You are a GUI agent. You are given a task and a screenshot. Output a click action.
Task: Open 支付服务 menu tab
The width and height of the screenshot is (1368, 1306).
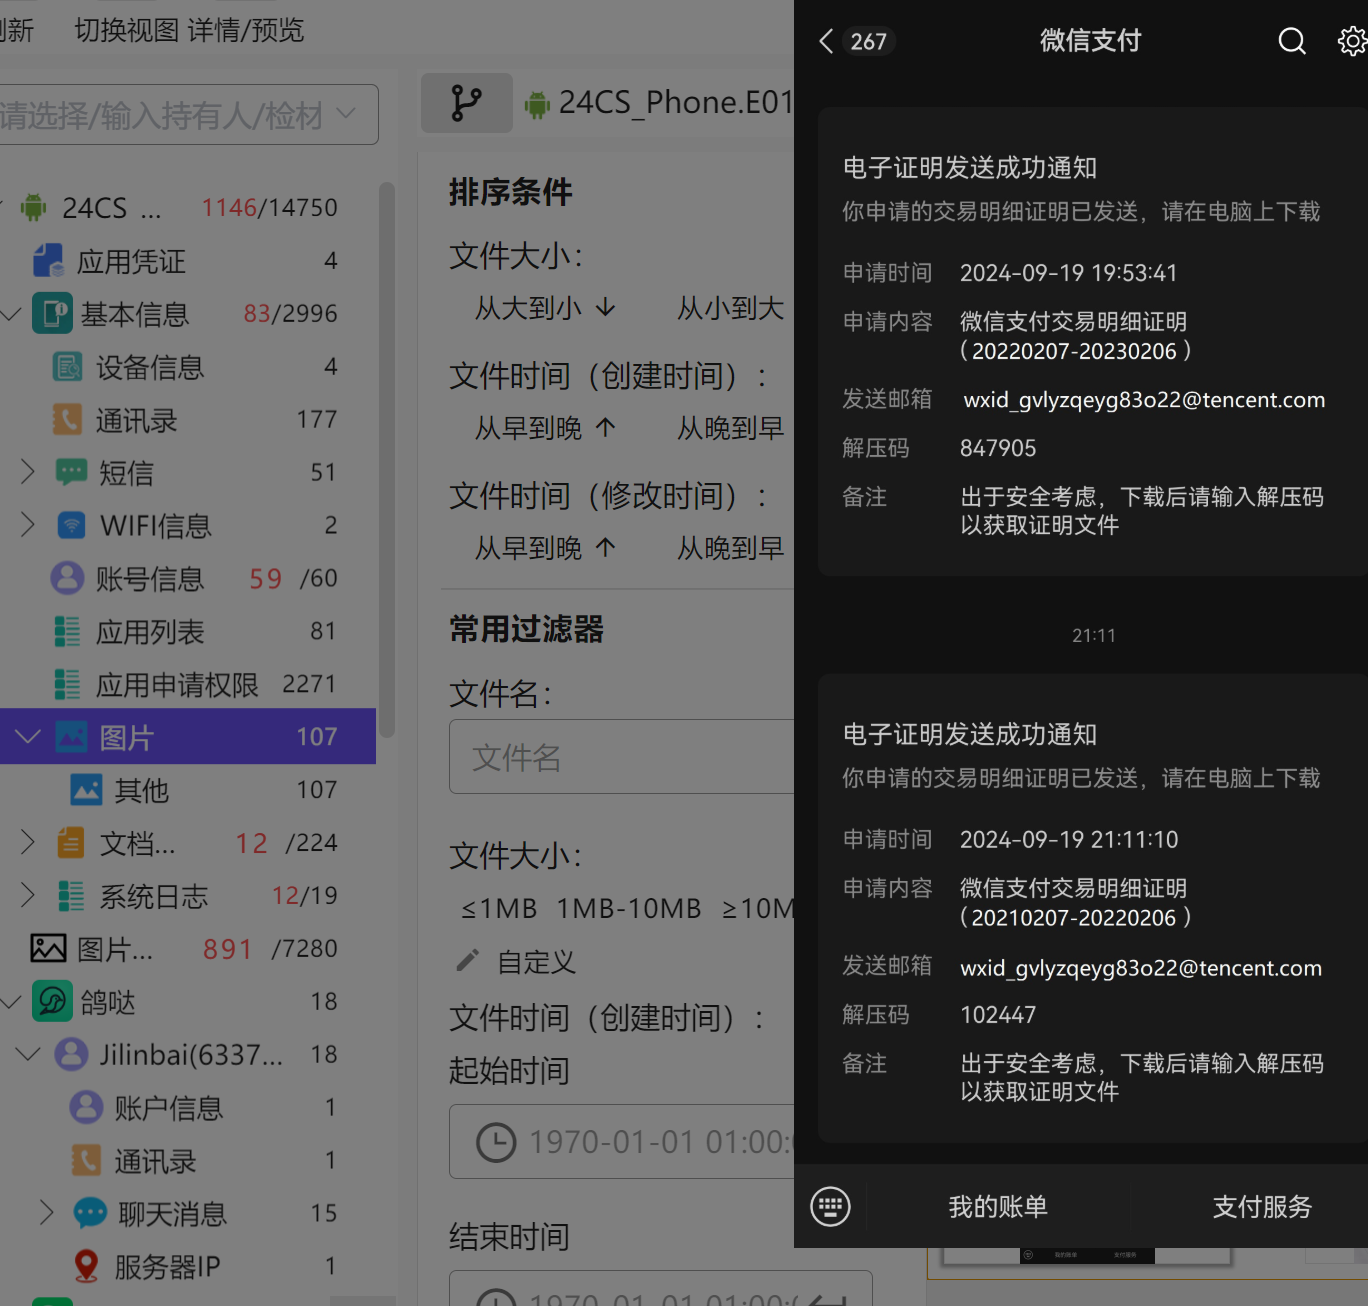(x=1261, y=1207)
